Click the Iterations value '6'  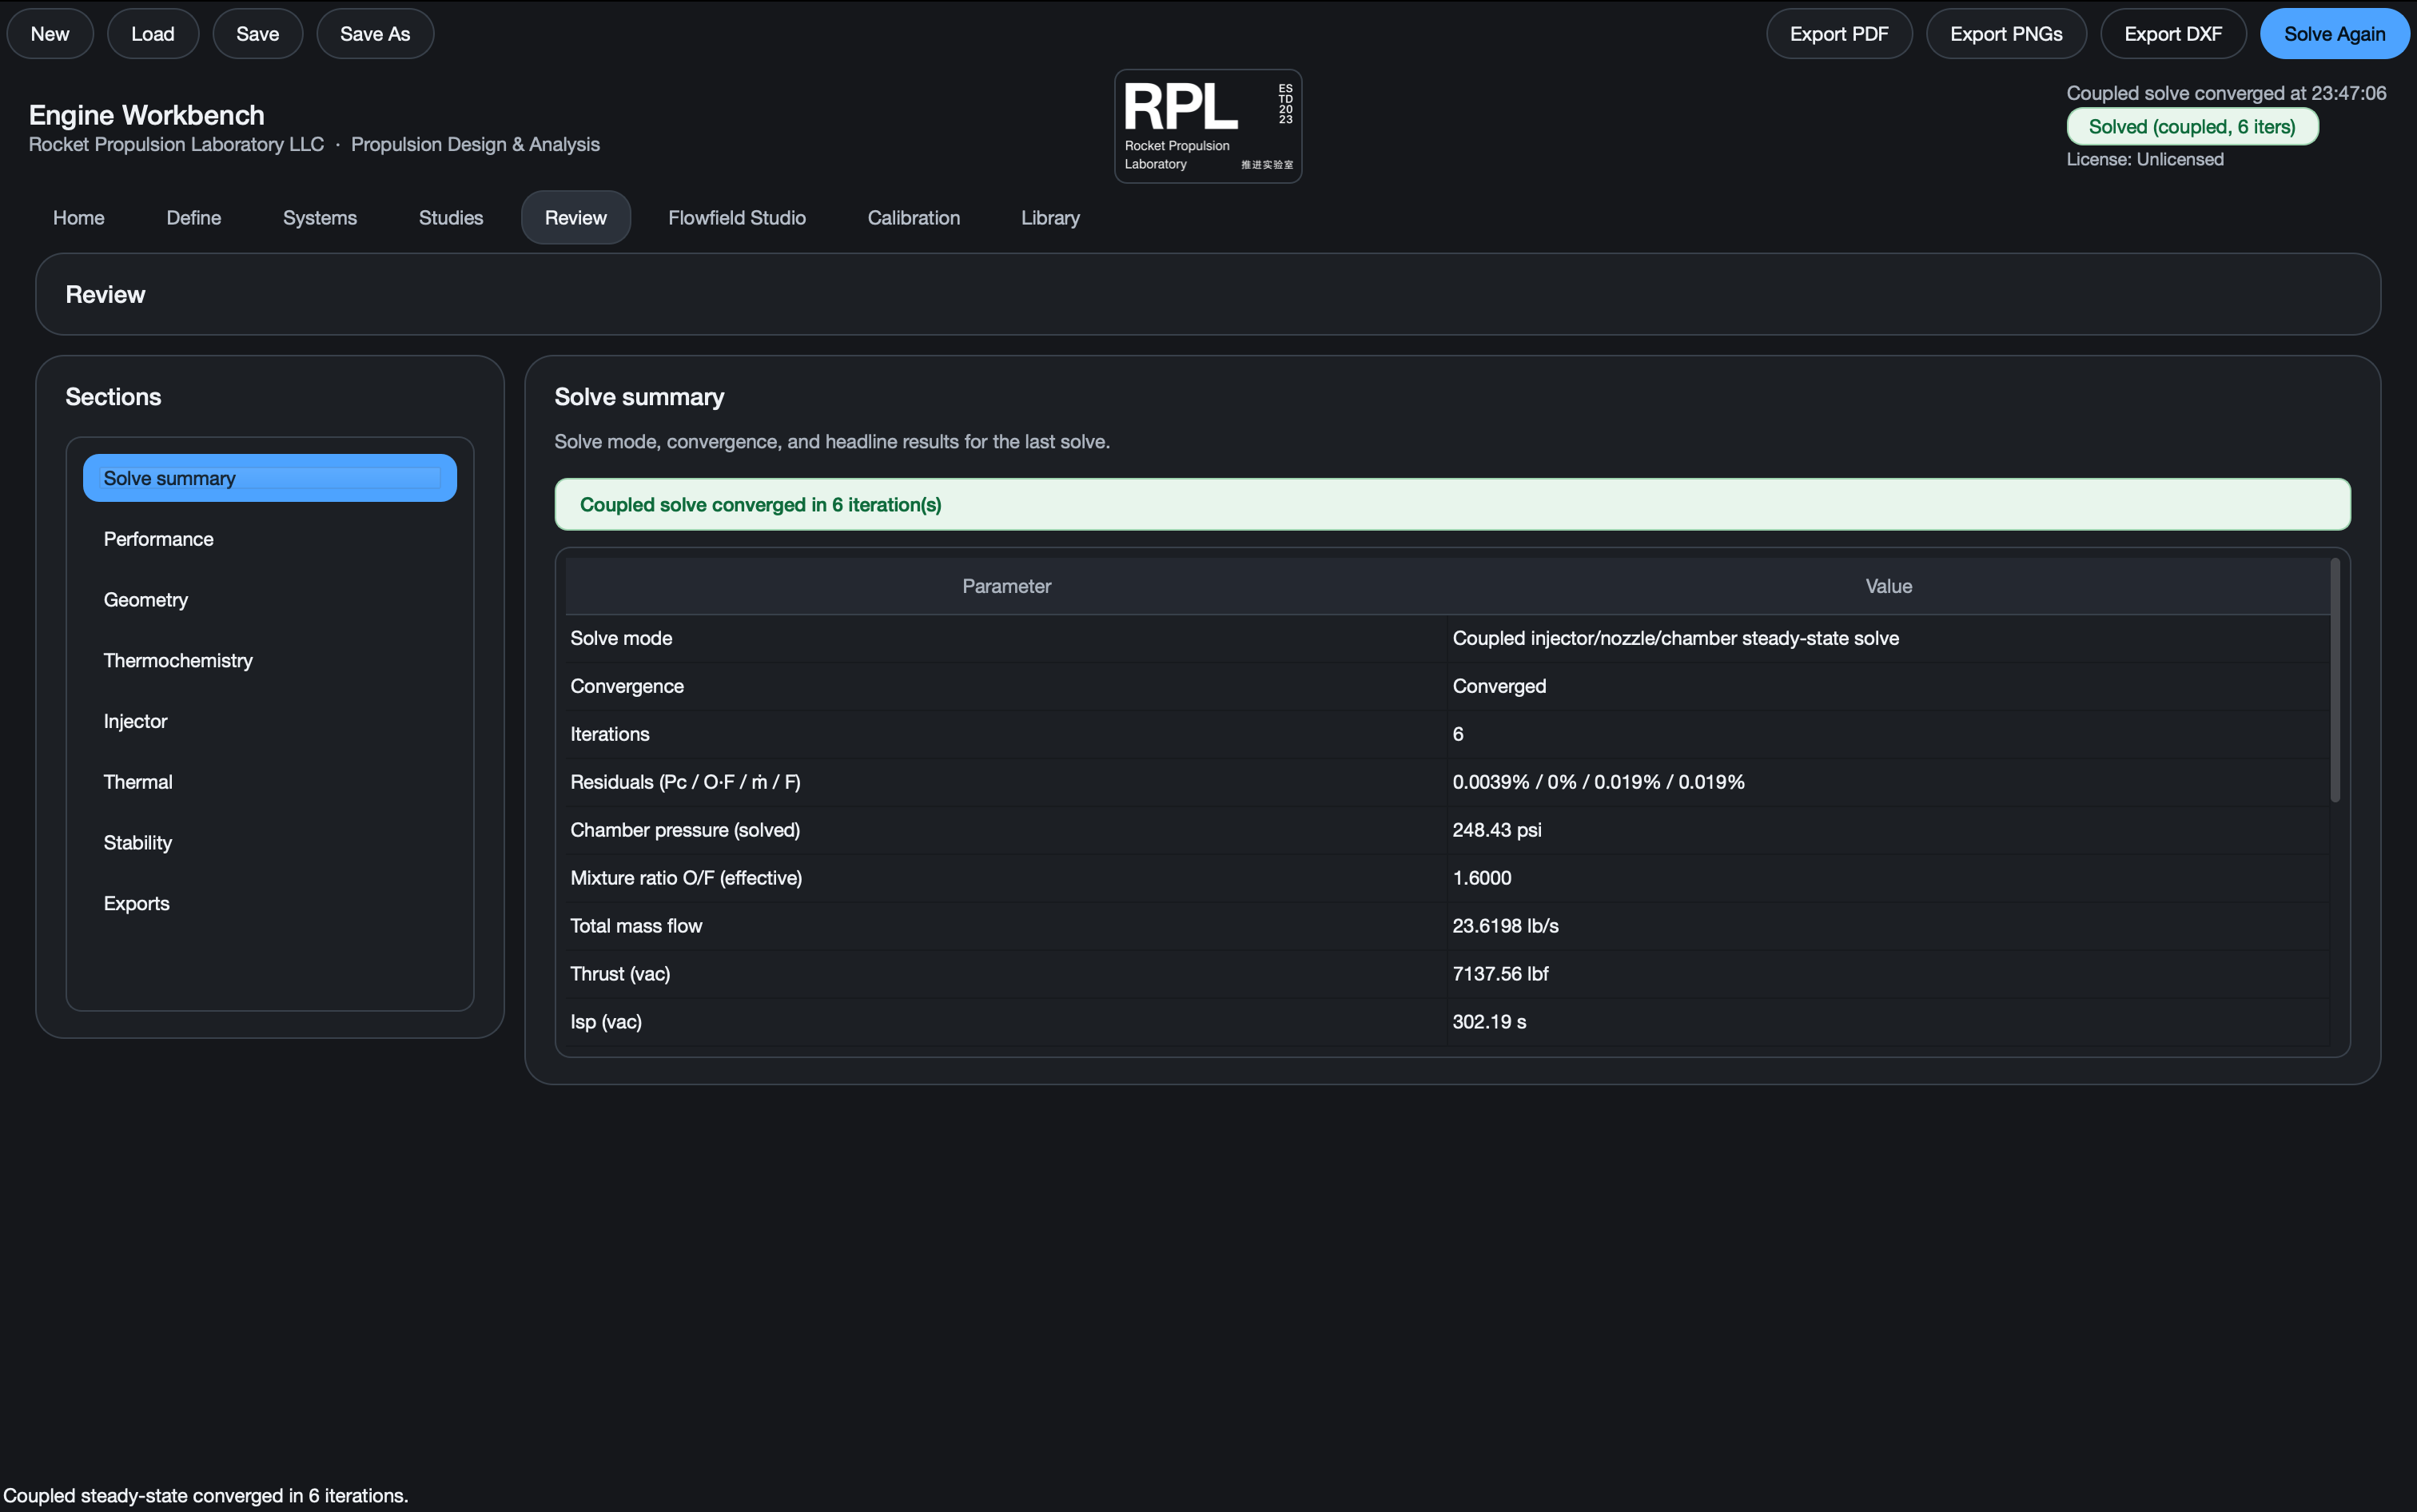[x=1458, y=734]
